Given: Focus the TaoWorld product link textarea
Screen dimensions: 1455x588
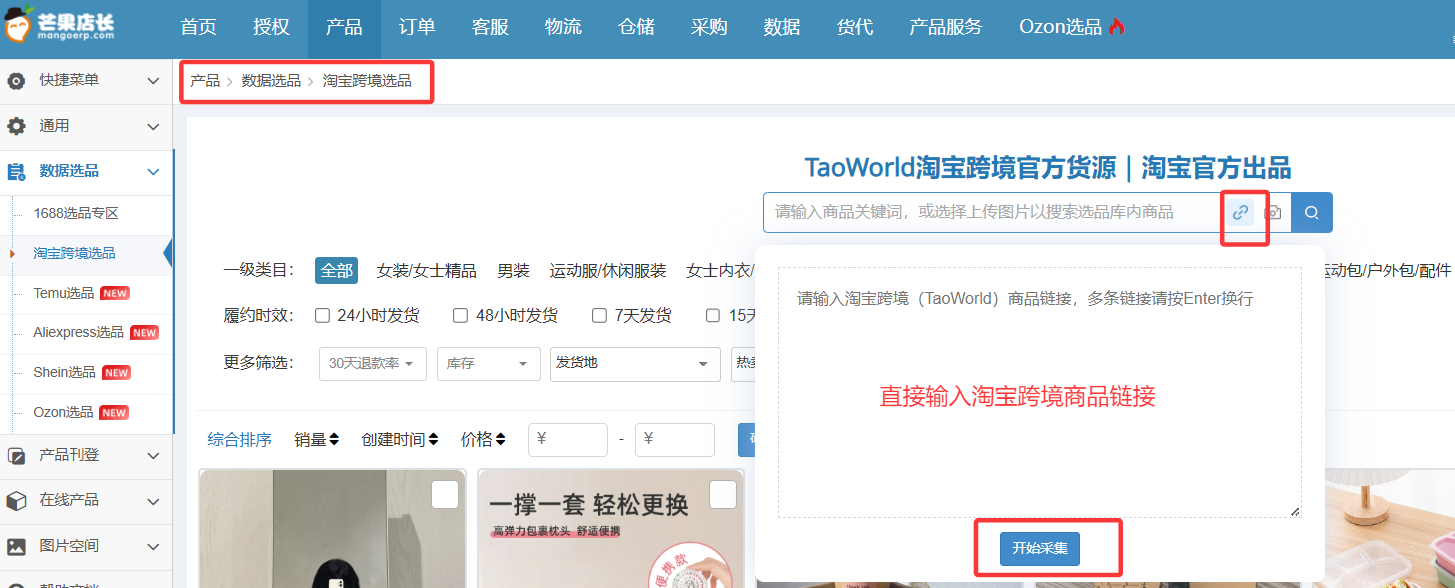Looking at the screenshot, I should [x=1040, y=392].
